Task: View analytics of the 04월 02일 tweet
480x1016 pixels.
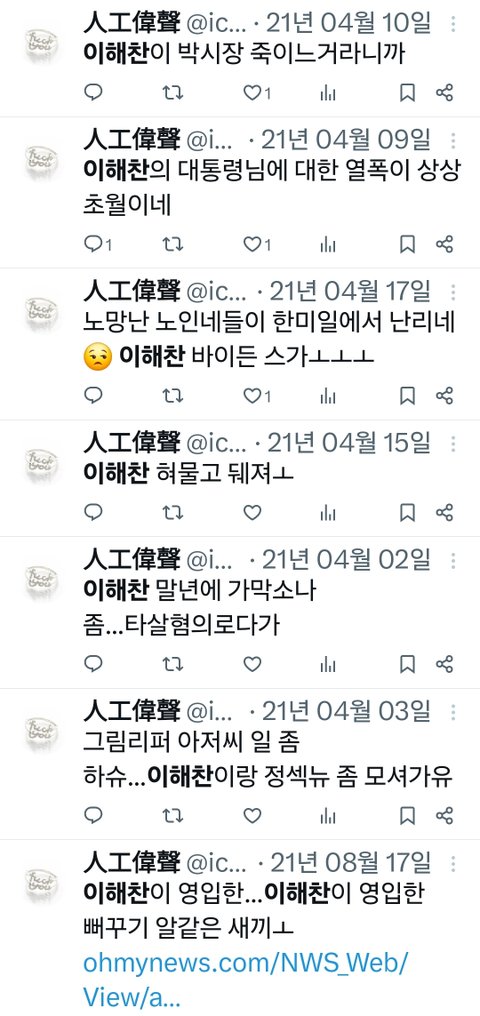Action: 328,664
